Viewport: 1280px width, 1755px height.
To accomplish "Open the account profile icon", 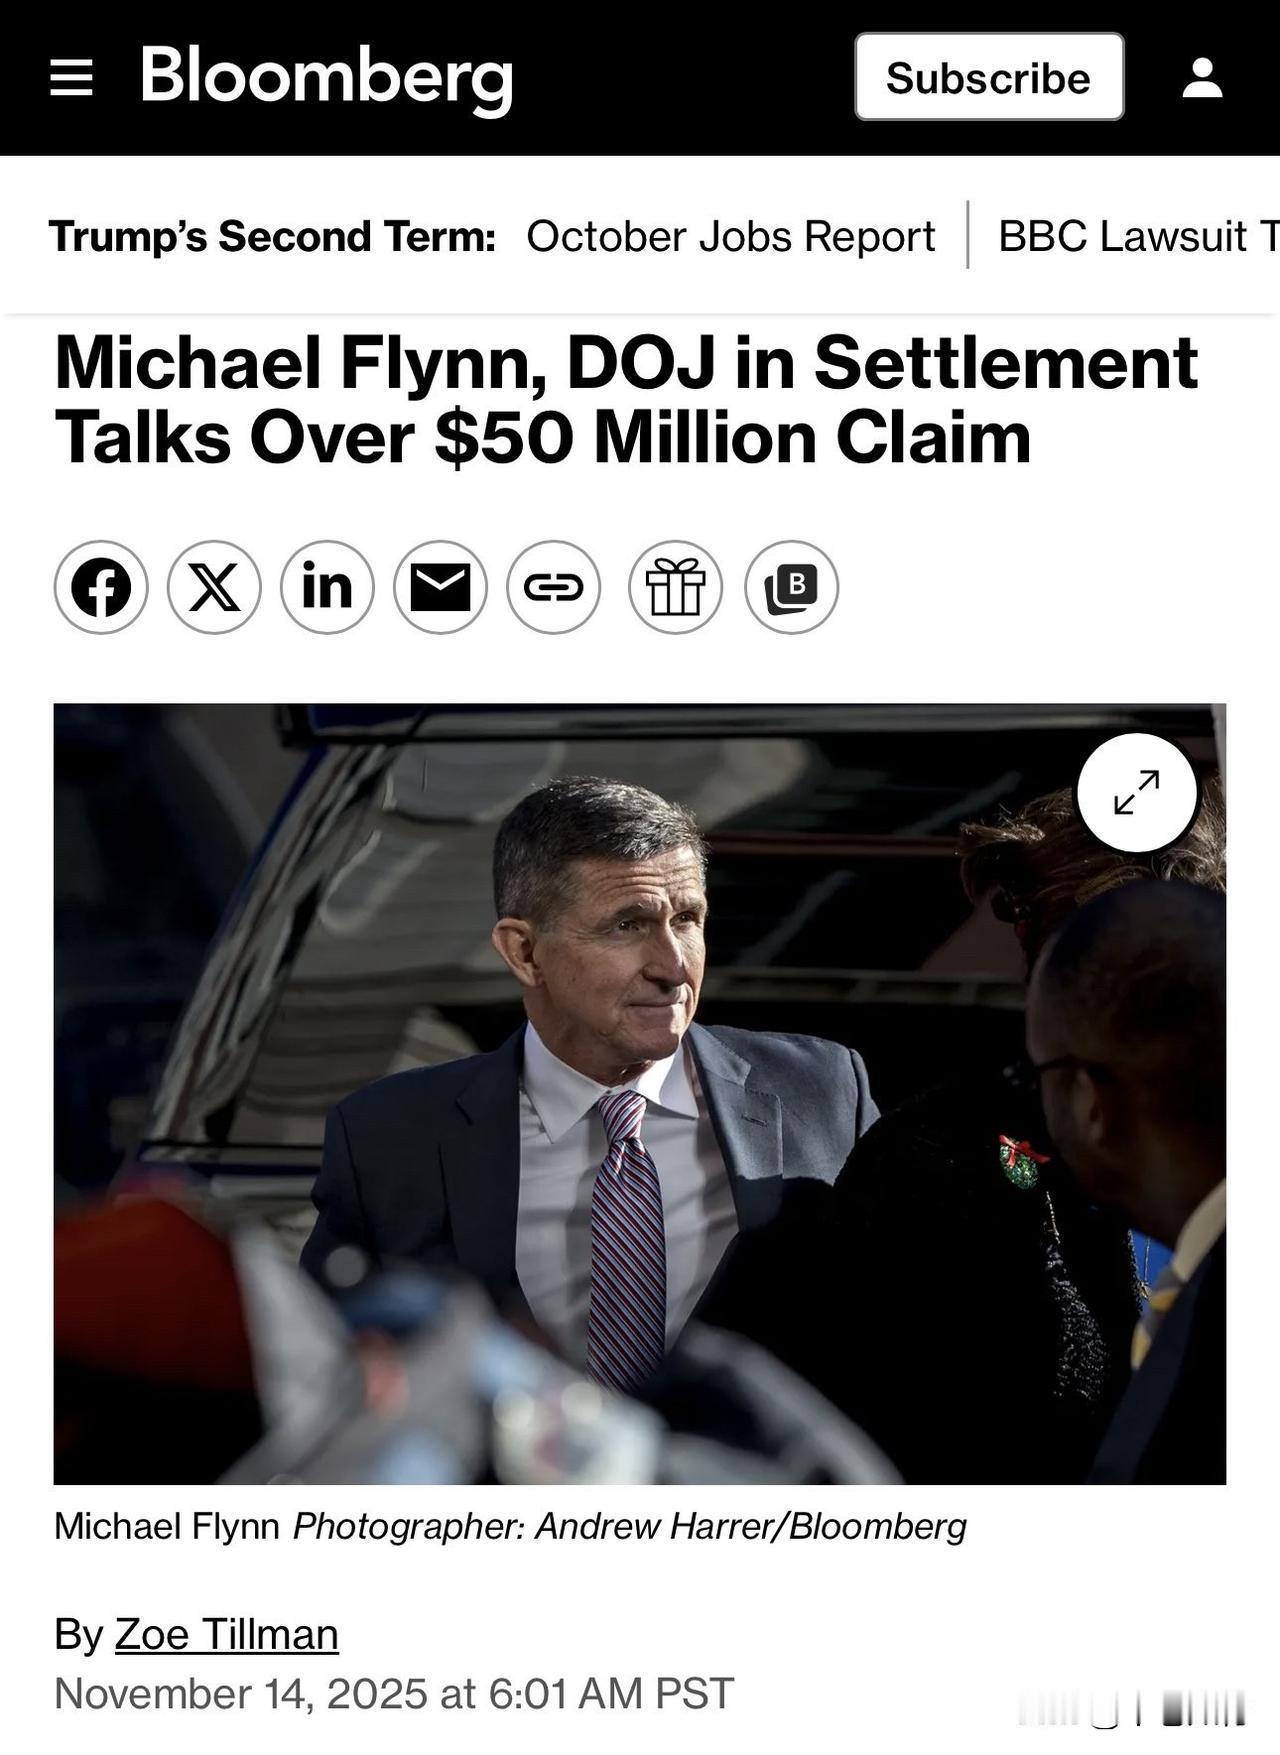I will 1201,77.
